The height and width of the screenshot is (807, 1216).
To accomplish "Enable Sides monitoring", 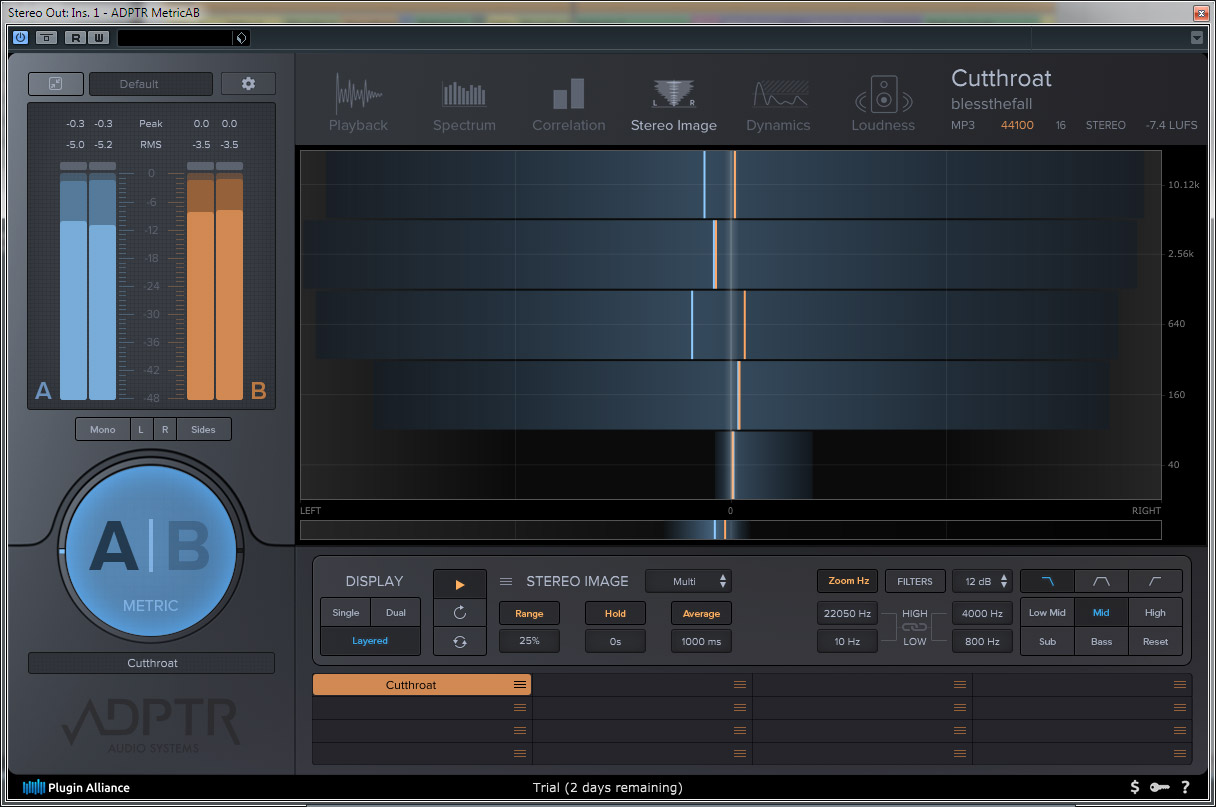I will point(204,429).
